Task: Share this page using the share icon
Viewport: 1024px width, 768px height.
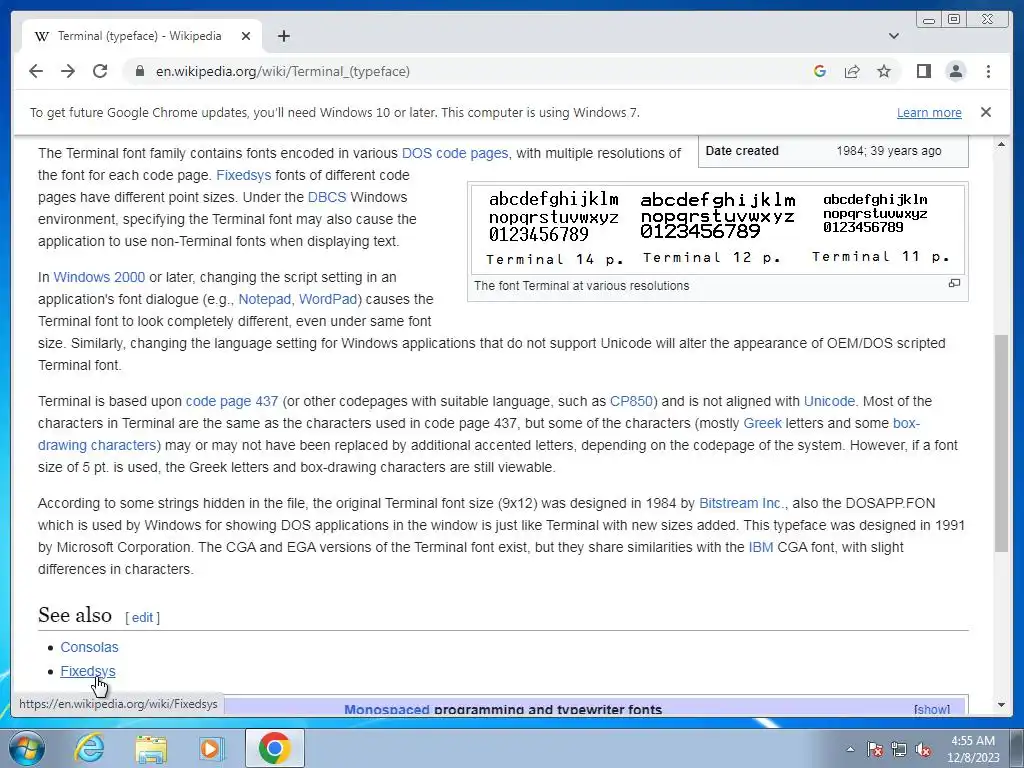Action: click(x=852, y=71)
